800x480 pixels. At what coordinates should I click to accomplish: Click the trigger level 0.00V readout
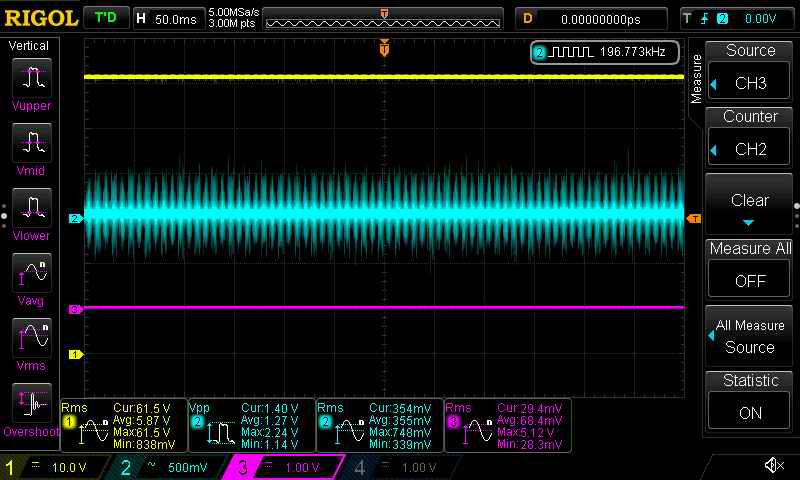[x=760, y=19]
